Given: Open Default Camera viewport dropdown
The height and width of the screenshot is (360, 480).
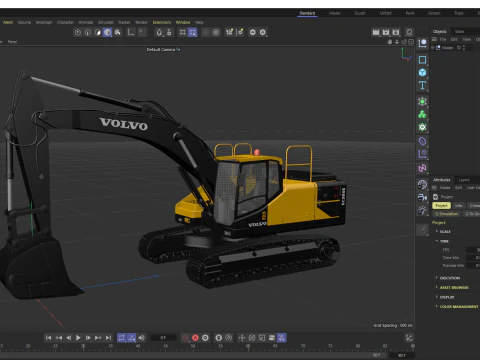Looking at the screenshot, I should click(163, 49).
